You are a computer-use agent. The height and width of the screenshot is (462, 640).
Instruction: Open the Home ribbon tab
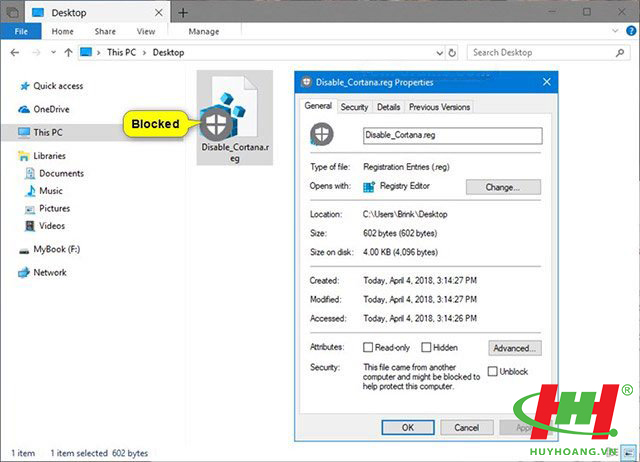pyautogui.click(x=62, y=31)
